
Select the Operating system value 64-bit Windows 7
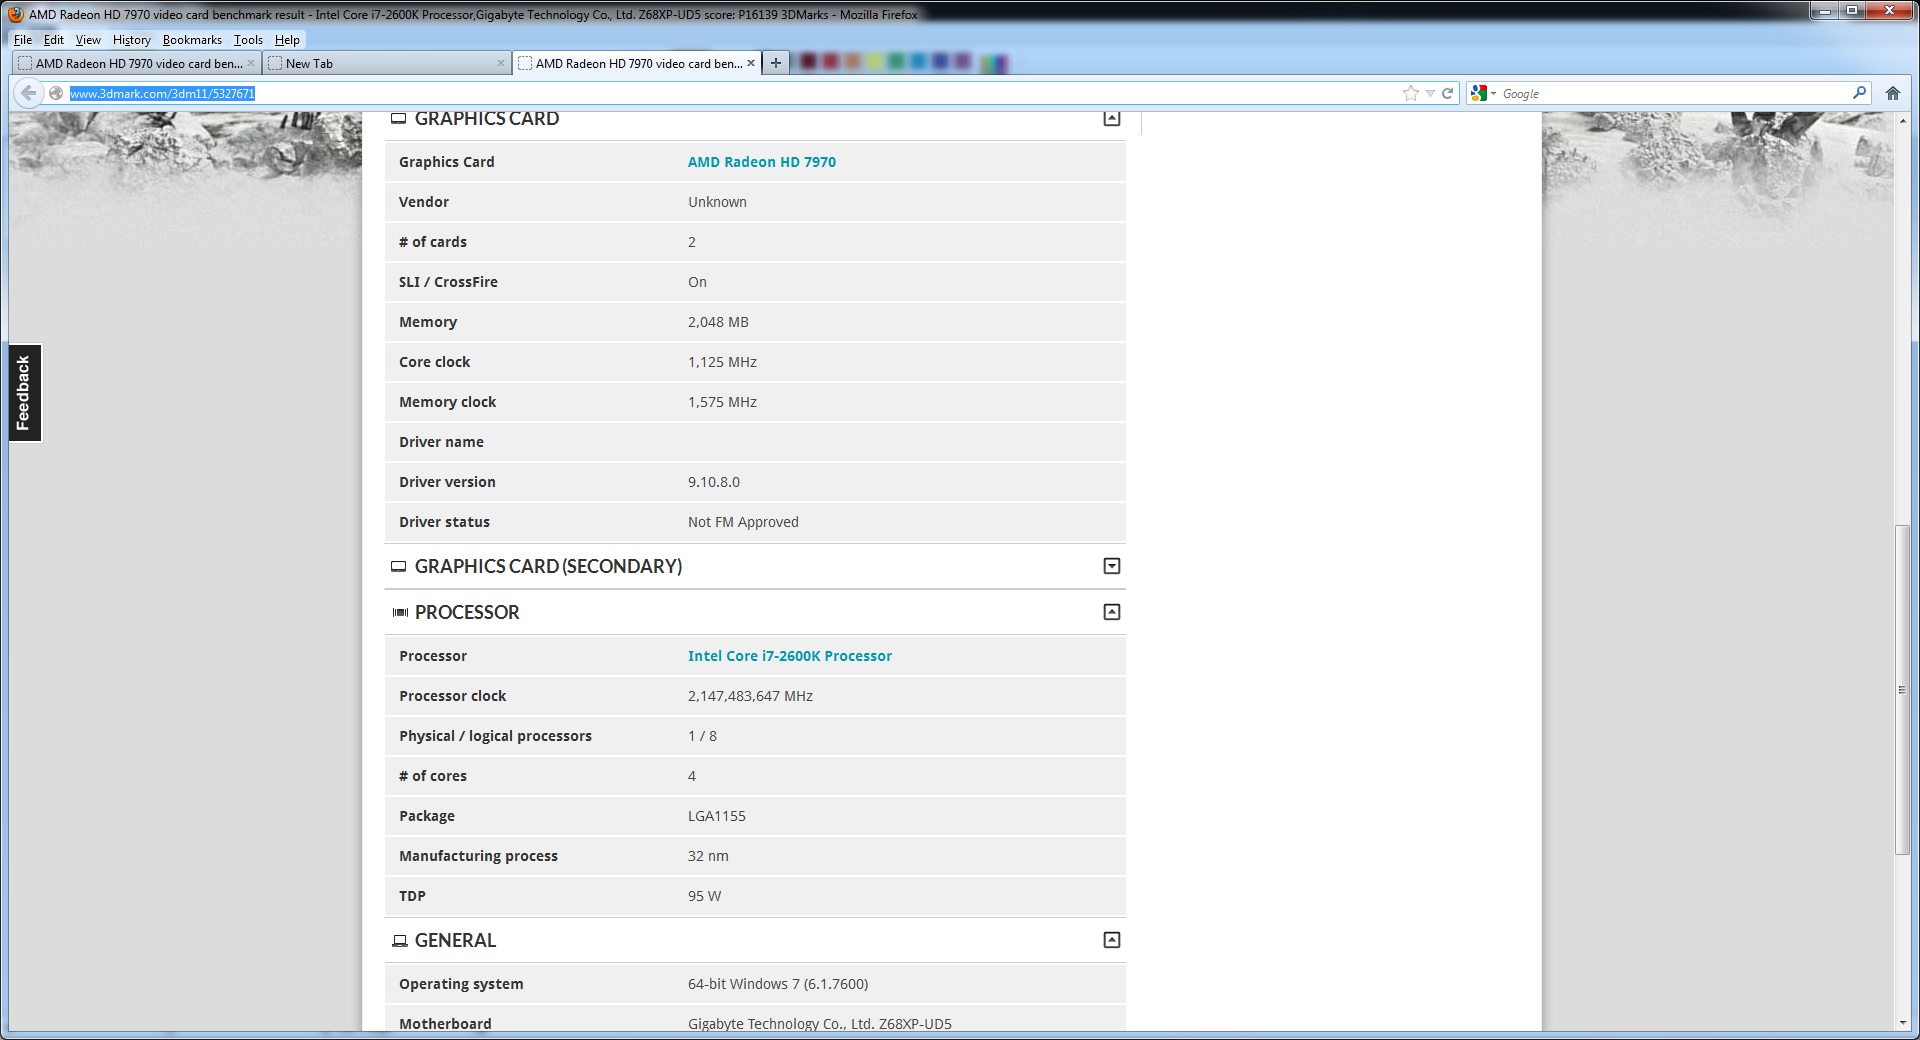(x=778, y=984)
